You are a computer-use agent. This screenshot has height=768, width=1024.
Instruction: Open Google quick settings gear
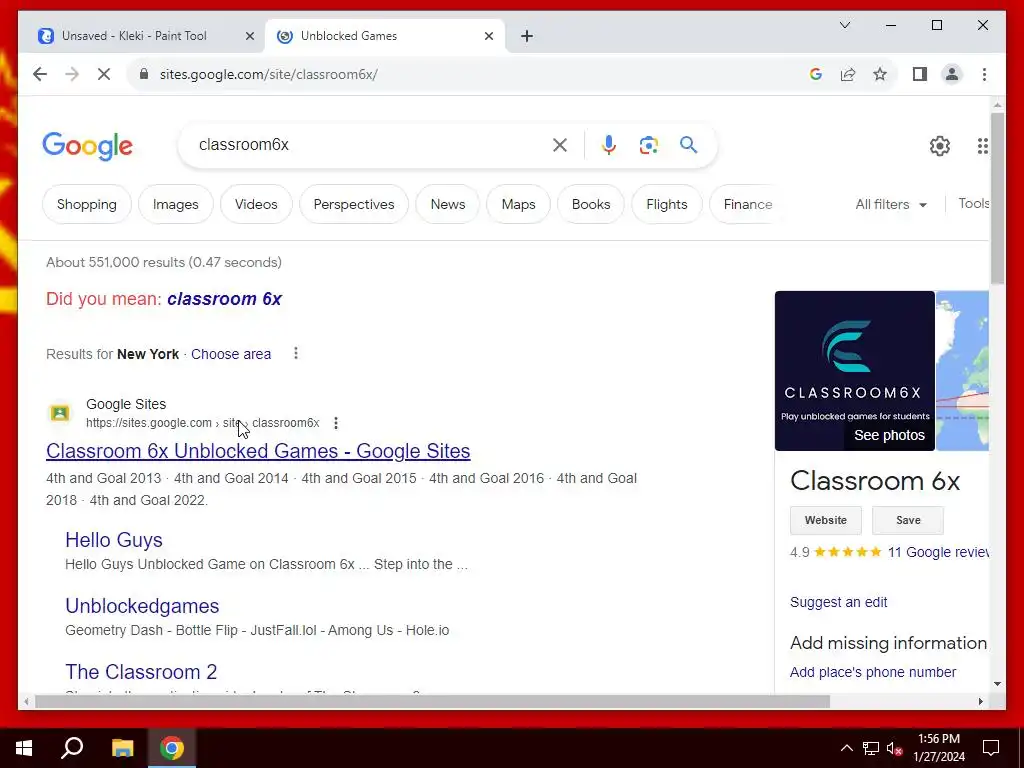pos(940,146)
